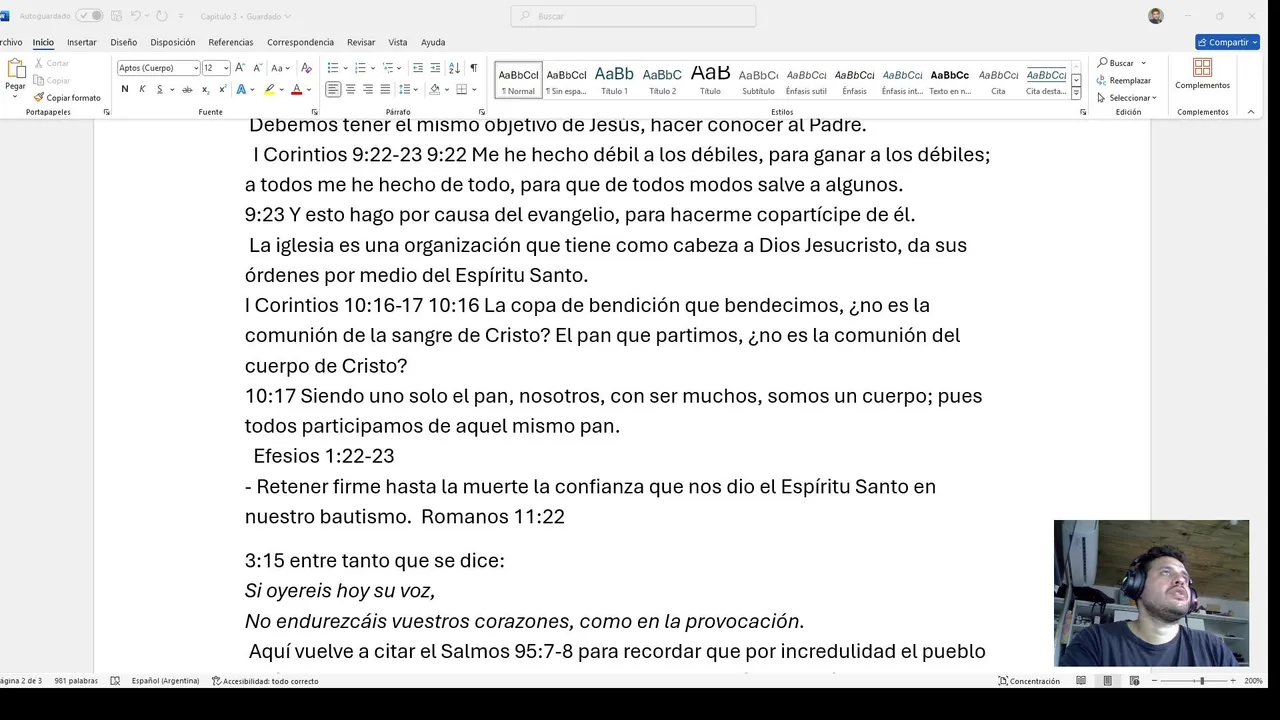
Task: Toggle bold (N) formatting
Action: point(125,89)
